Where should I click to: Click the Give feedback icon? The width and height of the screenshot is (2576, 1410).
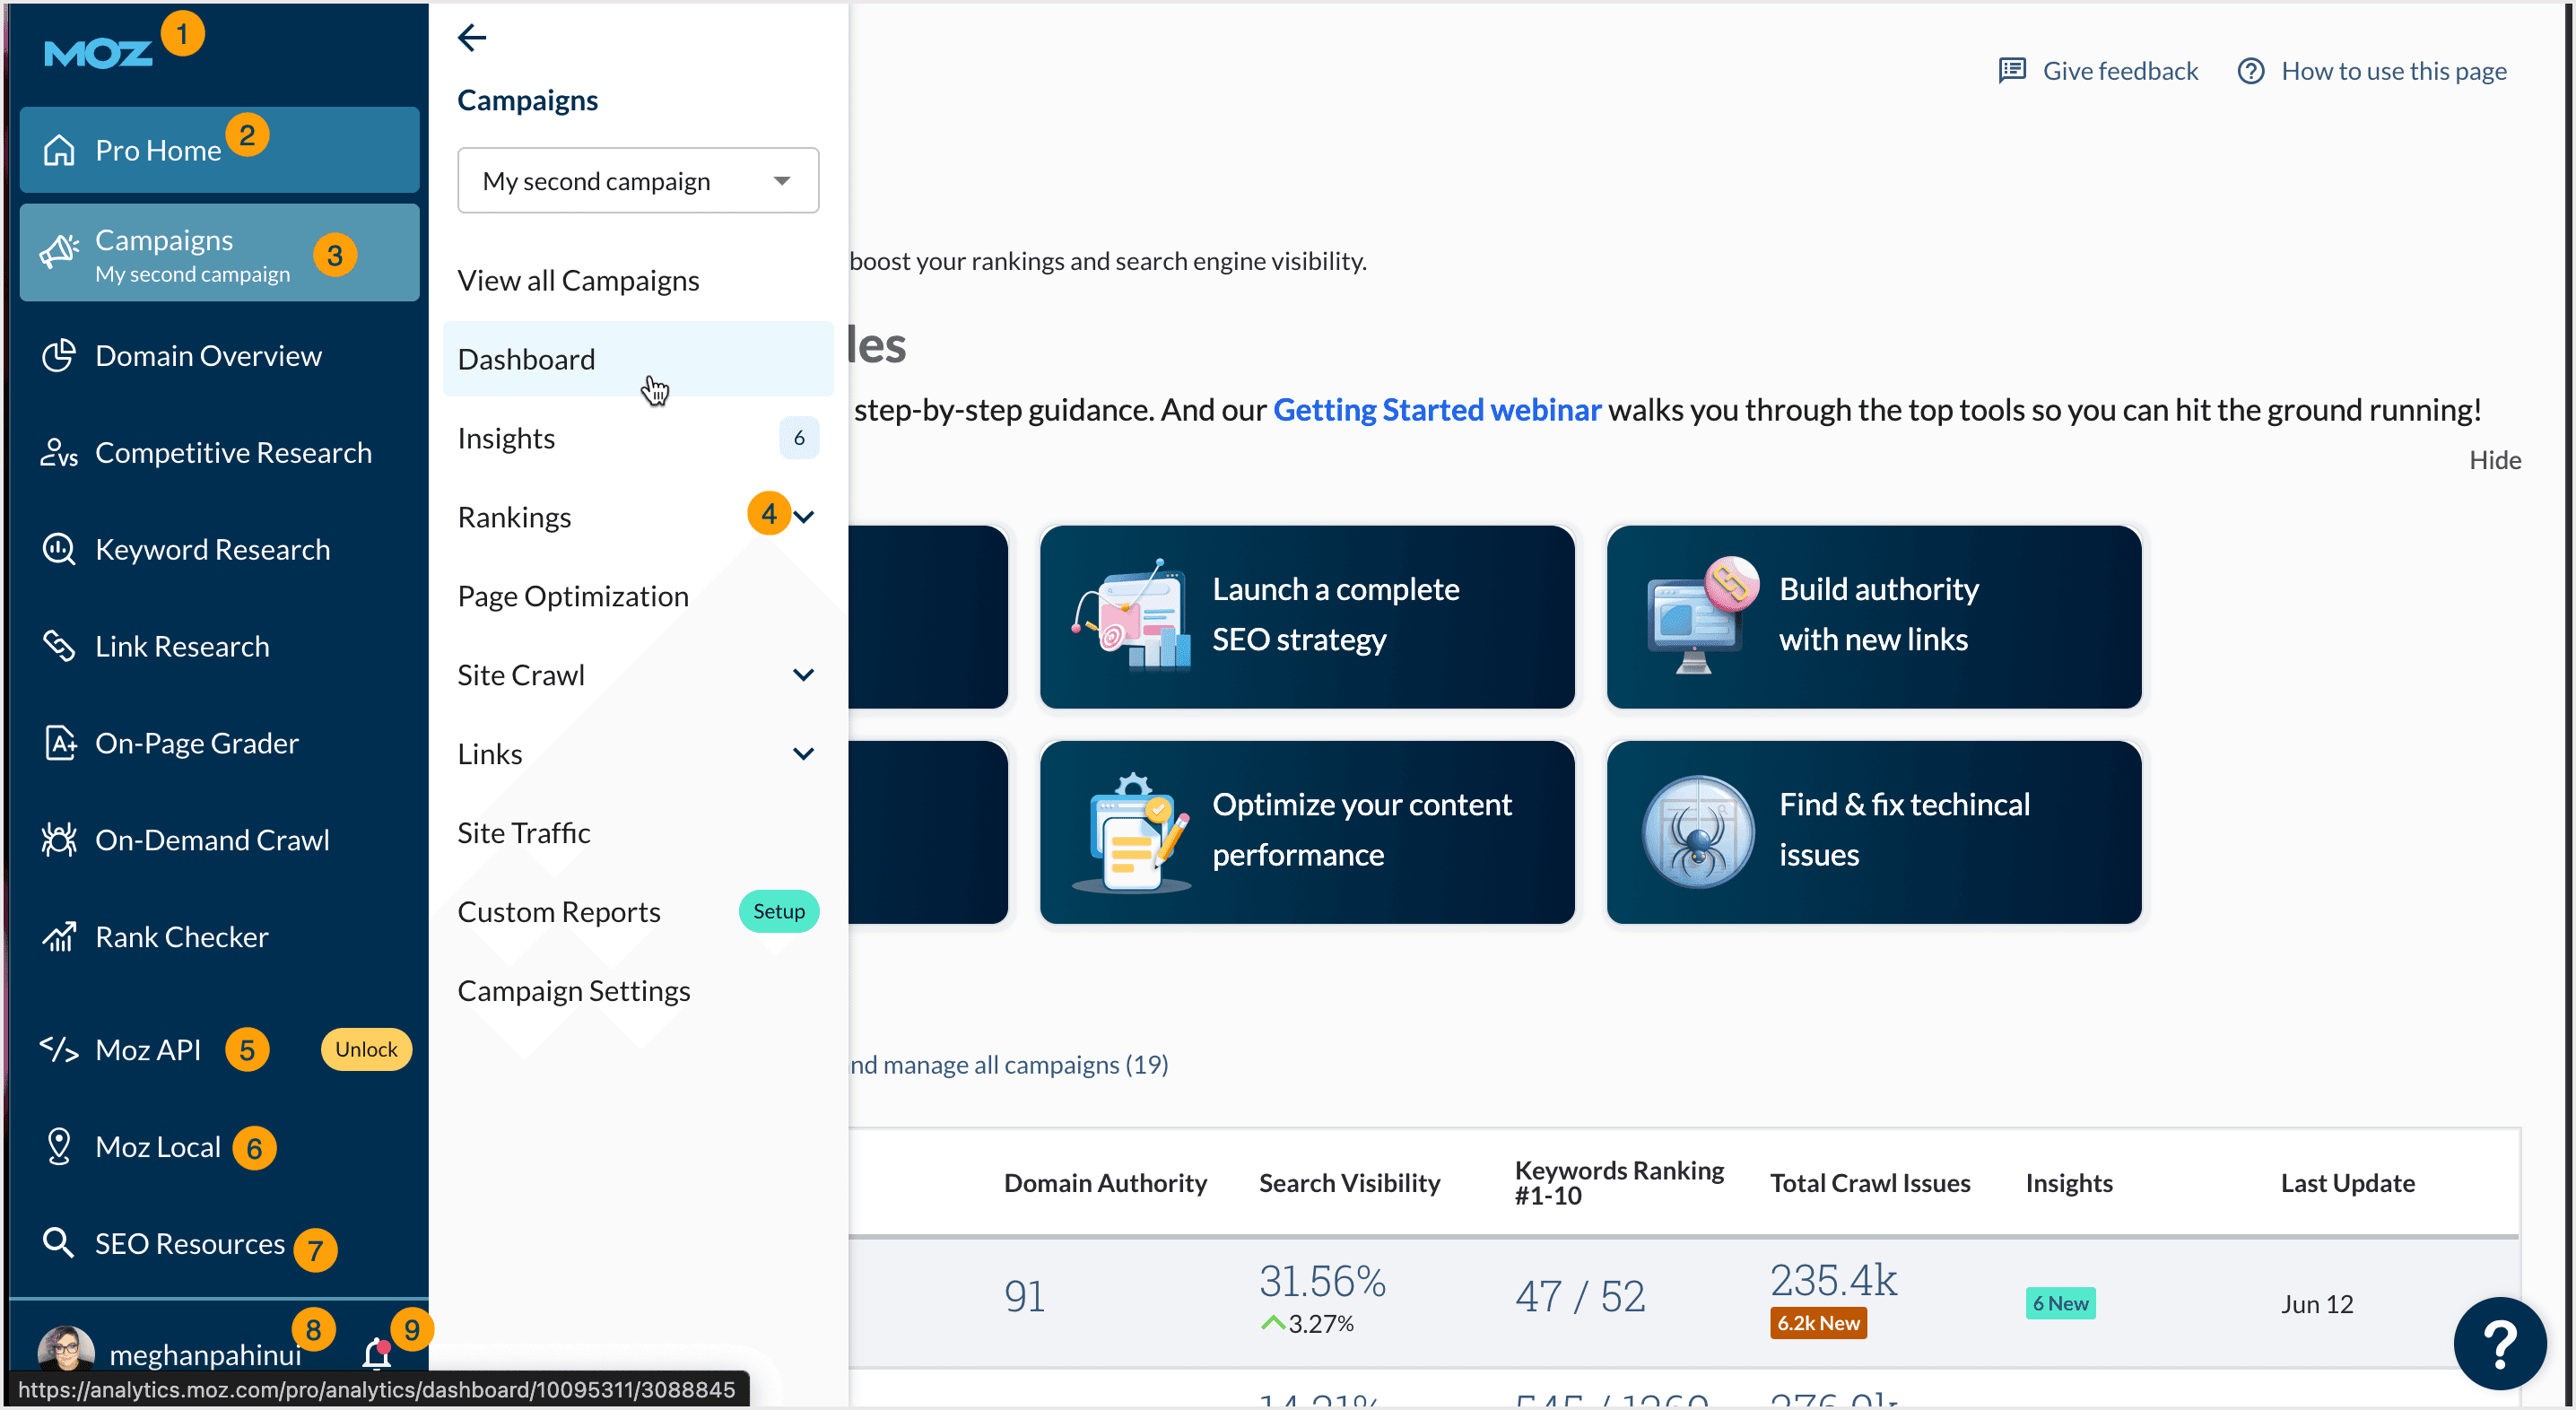(2012, 70)
